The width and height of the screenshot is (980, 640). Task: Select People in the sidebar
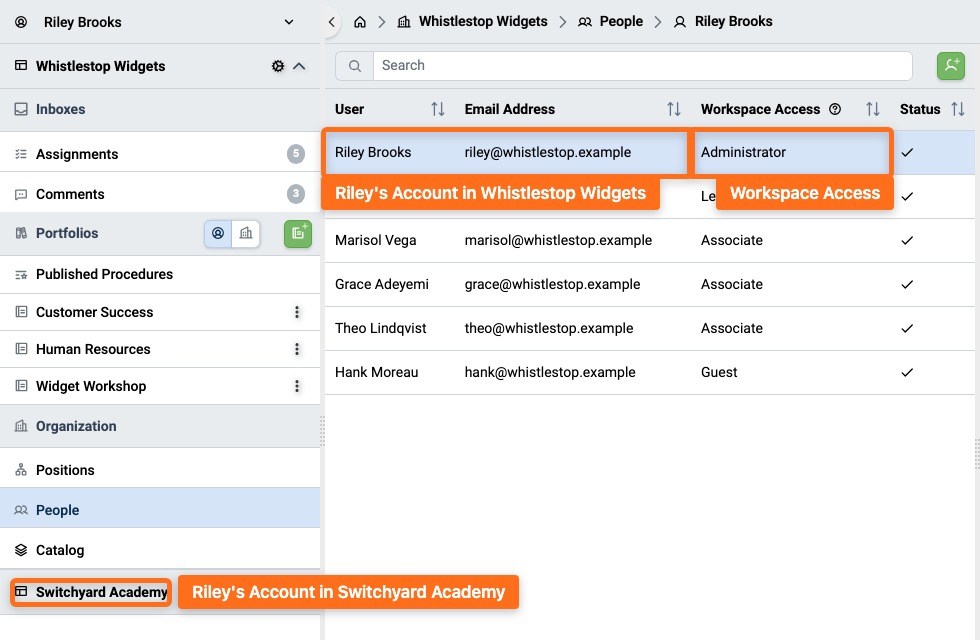click(x=160, y=510)
